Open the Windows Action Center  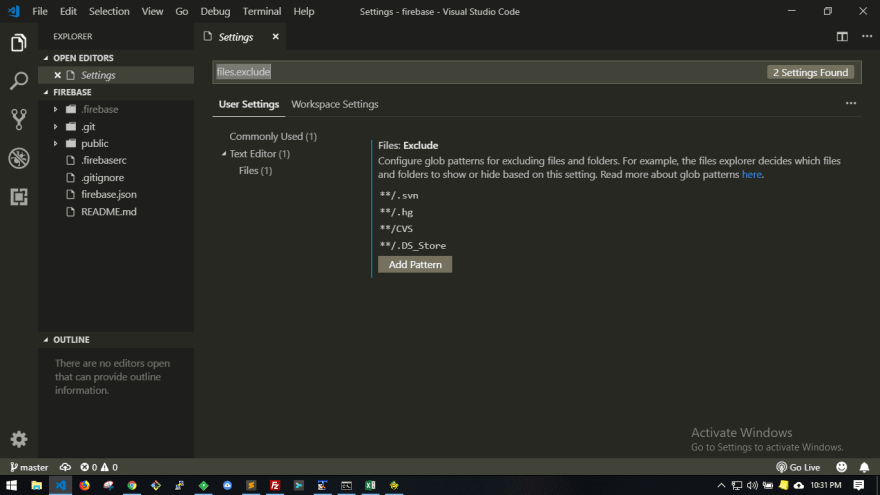coord(859,485)
